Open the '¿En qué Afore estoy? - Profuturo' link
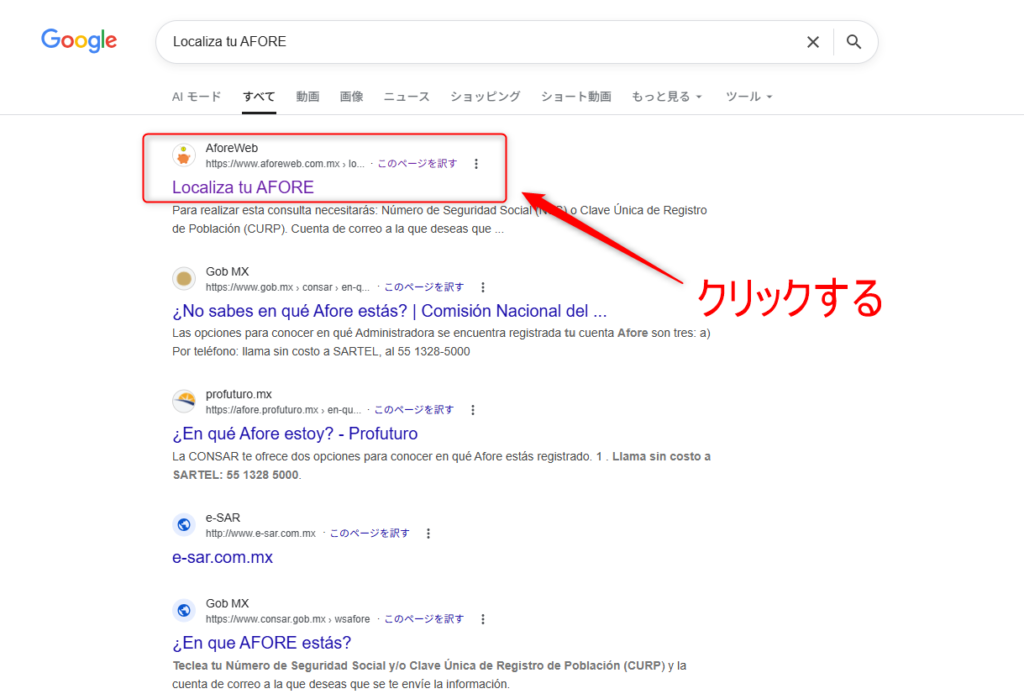Screen dimensions: 1024x694 pyautogui.click(x=294, y=434)
